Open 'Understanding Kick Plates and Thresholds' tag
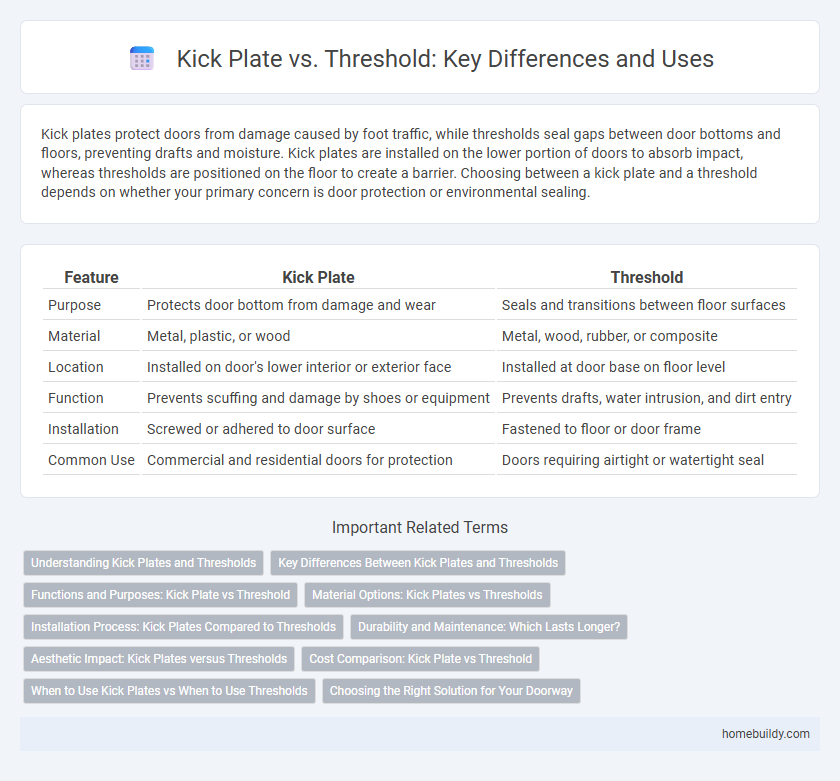 [143, 563]
